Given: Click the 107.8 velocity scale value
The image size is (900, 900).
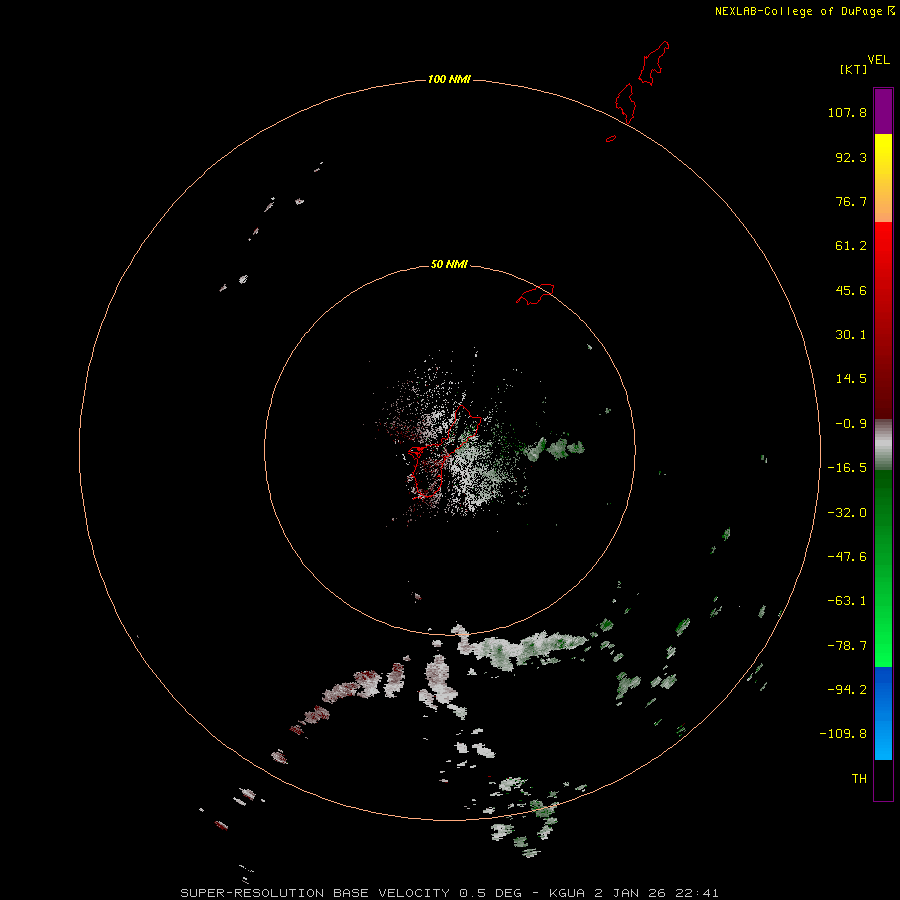Looking at the screenshot, I should click(847, 112).
